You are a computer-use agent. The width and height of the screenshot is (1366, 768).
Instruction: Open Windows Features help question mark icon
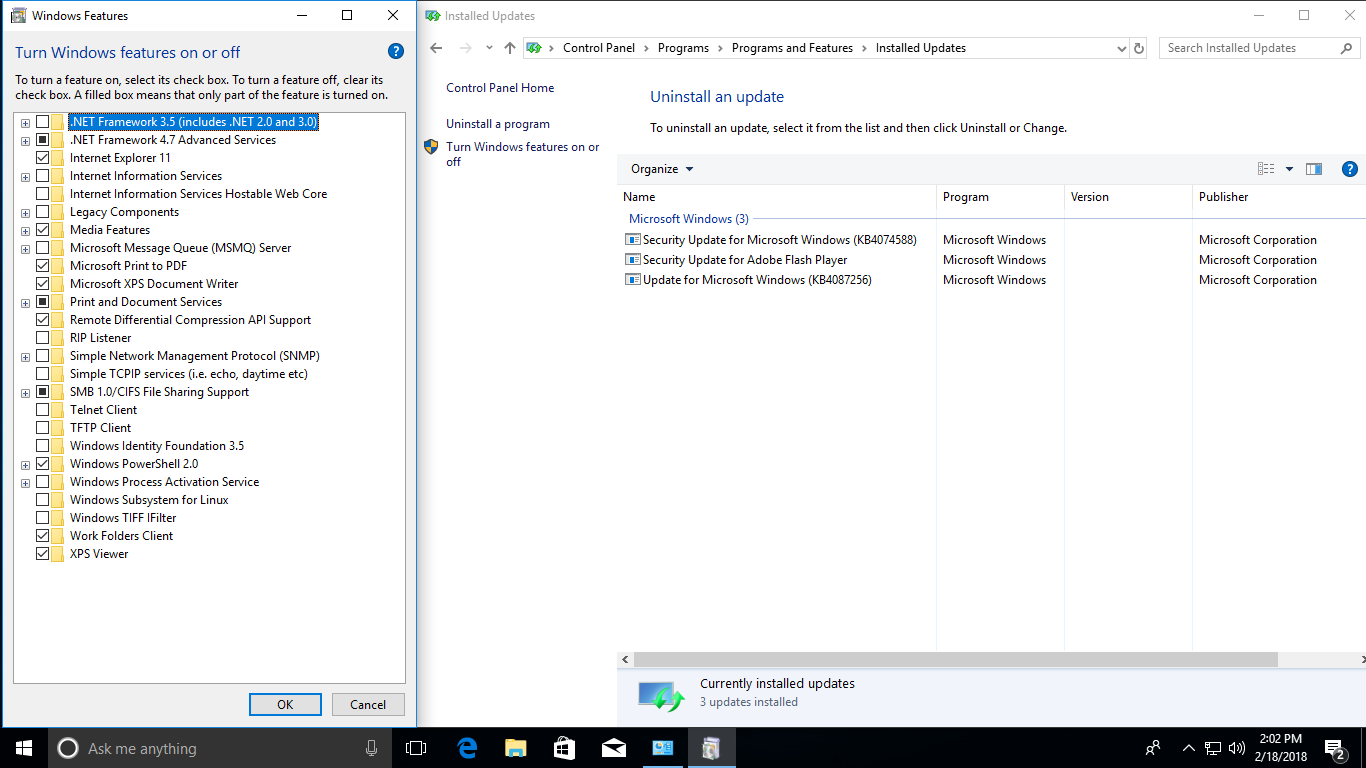[395, 52]
